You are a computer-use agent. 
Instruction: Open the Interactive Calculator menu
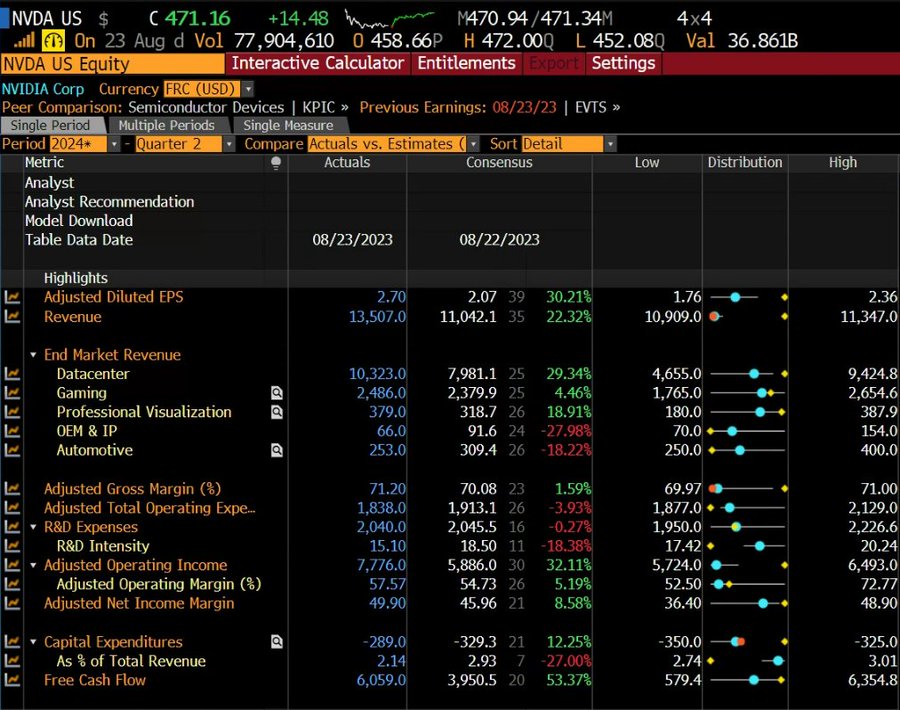[x=318, y=63]
